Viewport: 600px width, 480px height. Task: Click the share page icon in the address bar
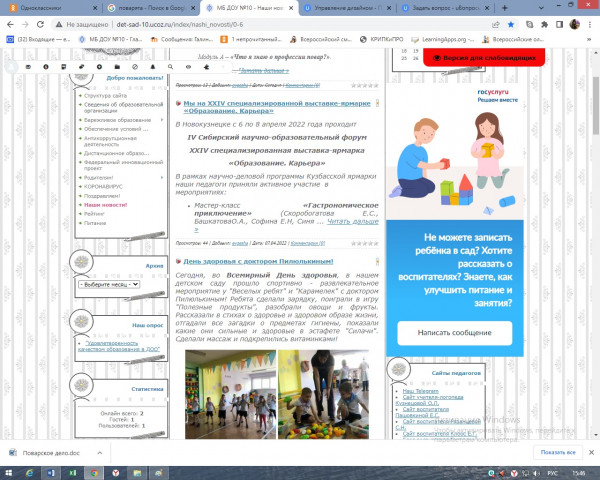[496, 24]
